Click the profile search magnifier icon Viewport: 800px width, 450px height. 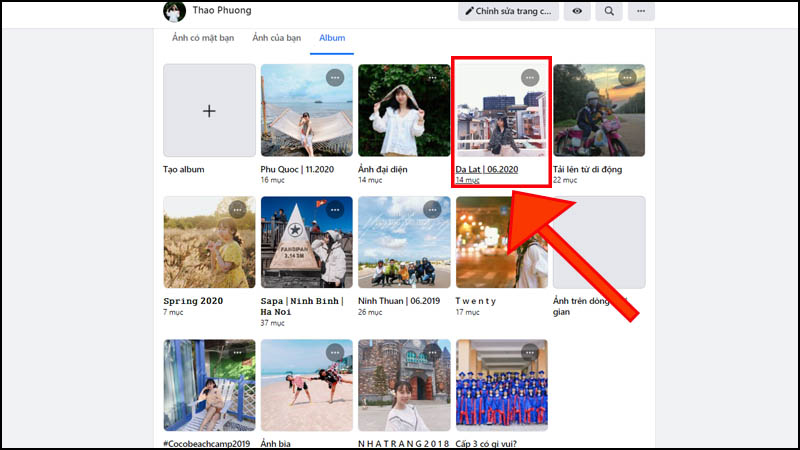[609, 11]
